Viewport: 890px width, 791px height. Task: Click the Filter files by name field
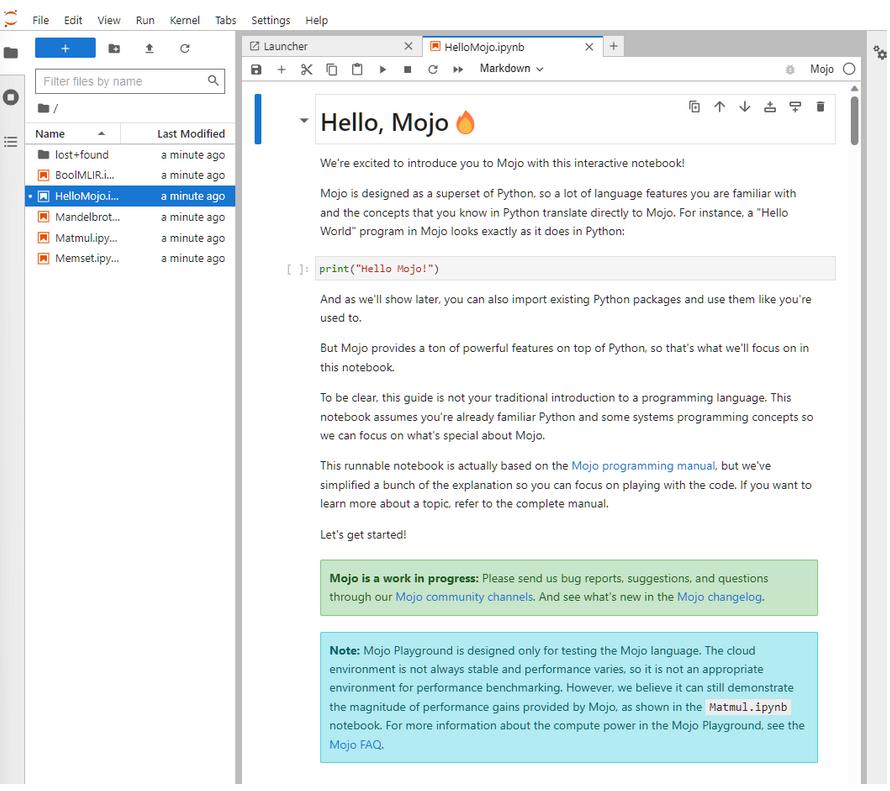point(122,81)
